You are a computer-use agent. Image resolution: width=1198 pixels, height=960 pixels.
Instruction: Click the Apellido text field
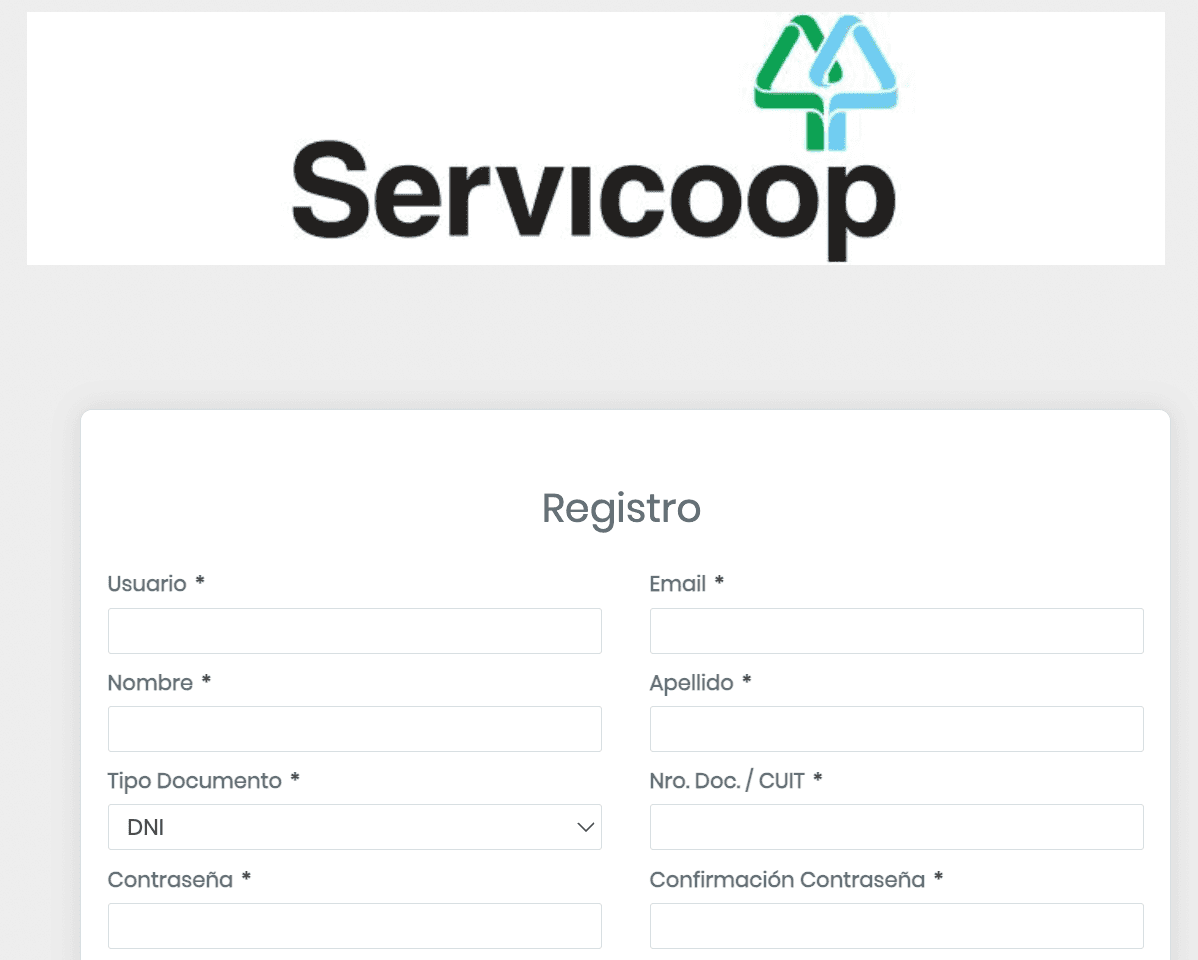(x=896, y=728)
